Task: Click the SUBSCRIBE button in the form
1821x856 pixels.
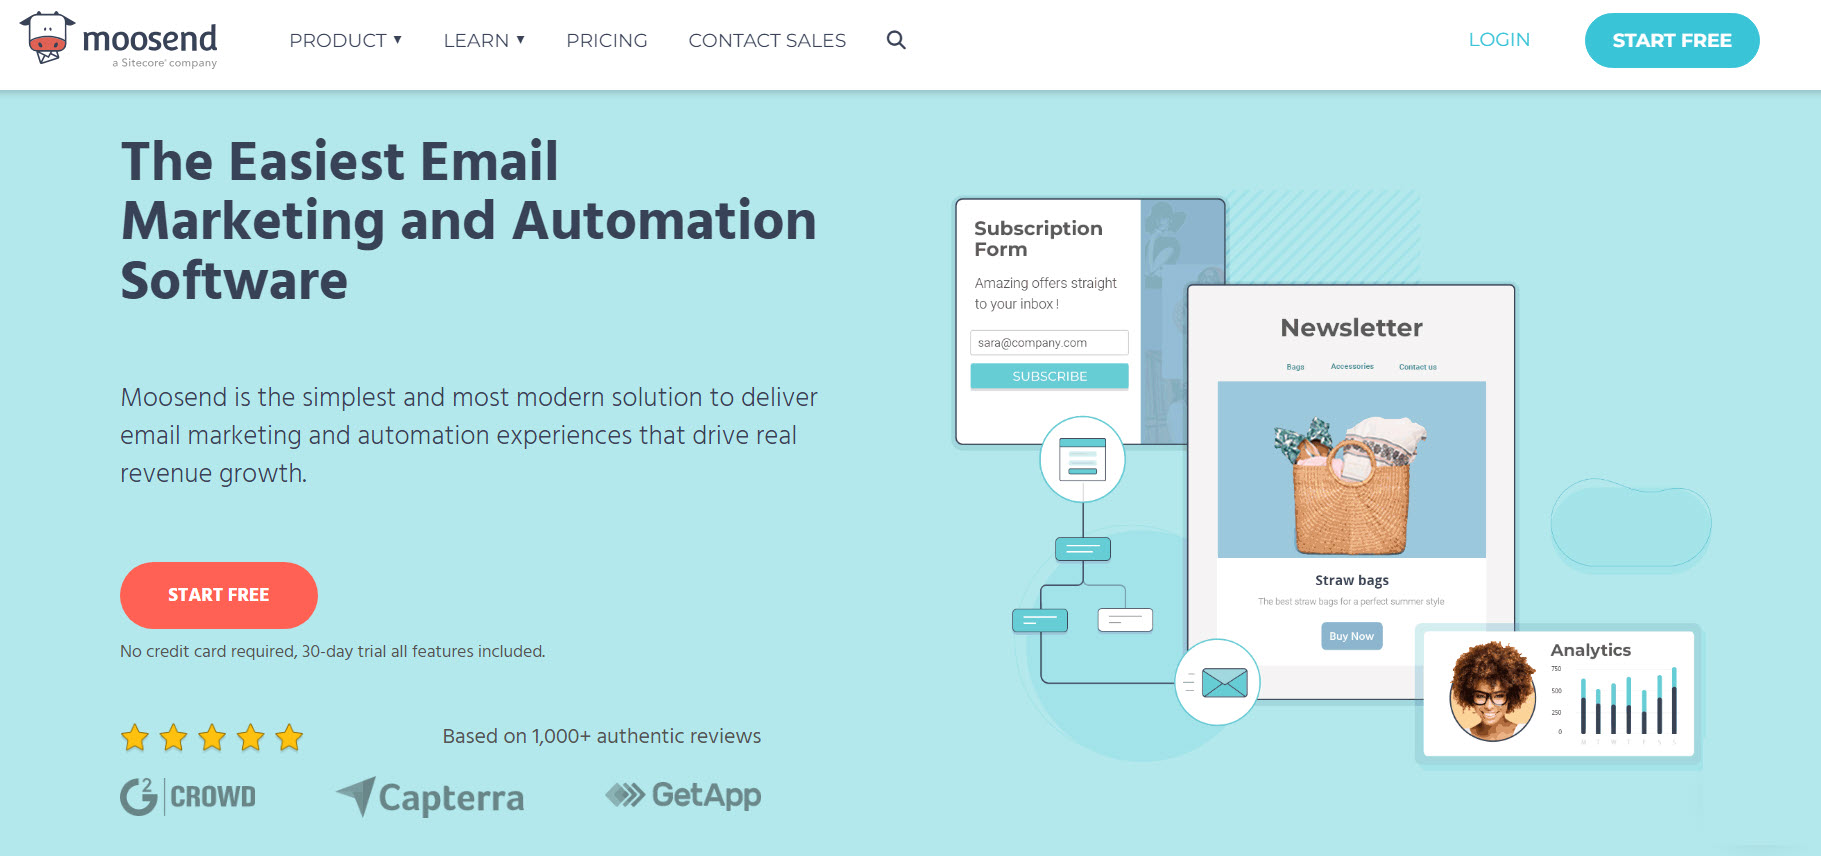Action: click(1049, 376)
